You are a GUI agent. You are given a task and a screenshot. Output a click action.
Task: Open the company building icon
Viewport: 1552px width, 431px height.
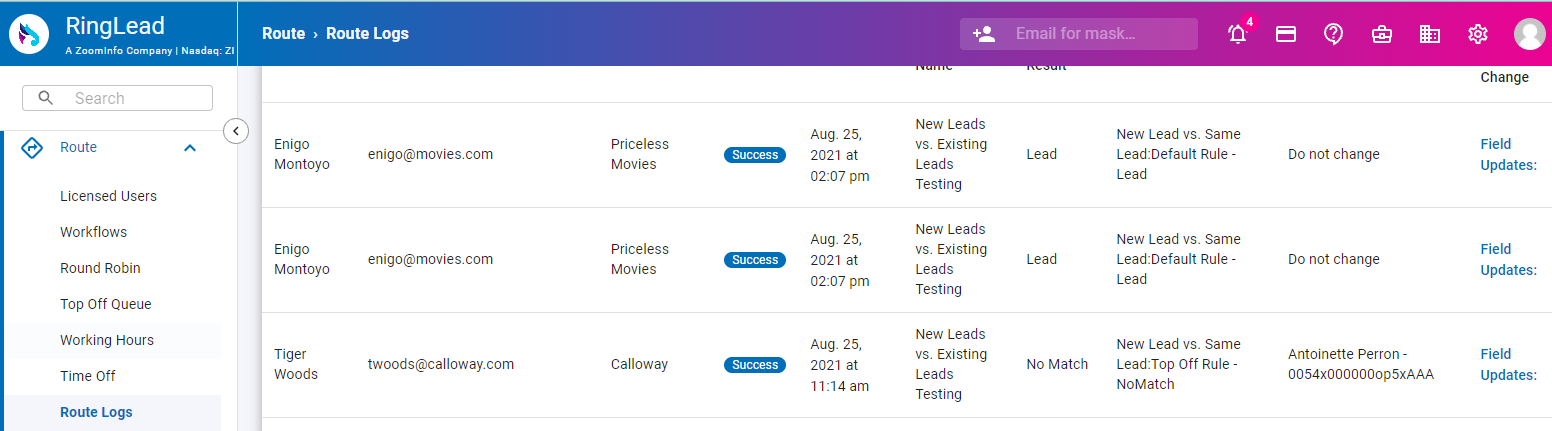click(1430, 34)
